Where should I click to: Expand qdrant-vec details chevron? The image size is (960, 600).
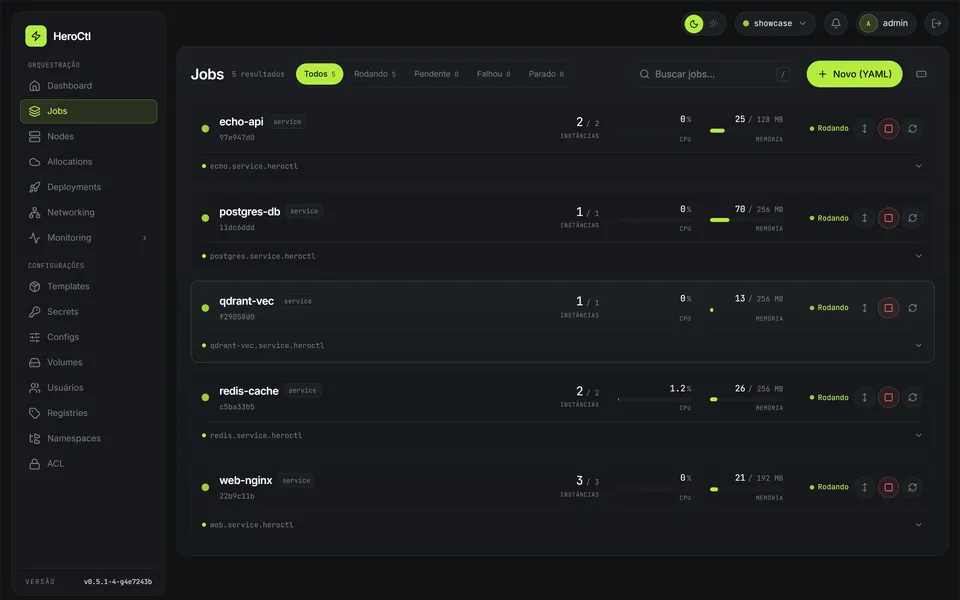coord(918,345)
